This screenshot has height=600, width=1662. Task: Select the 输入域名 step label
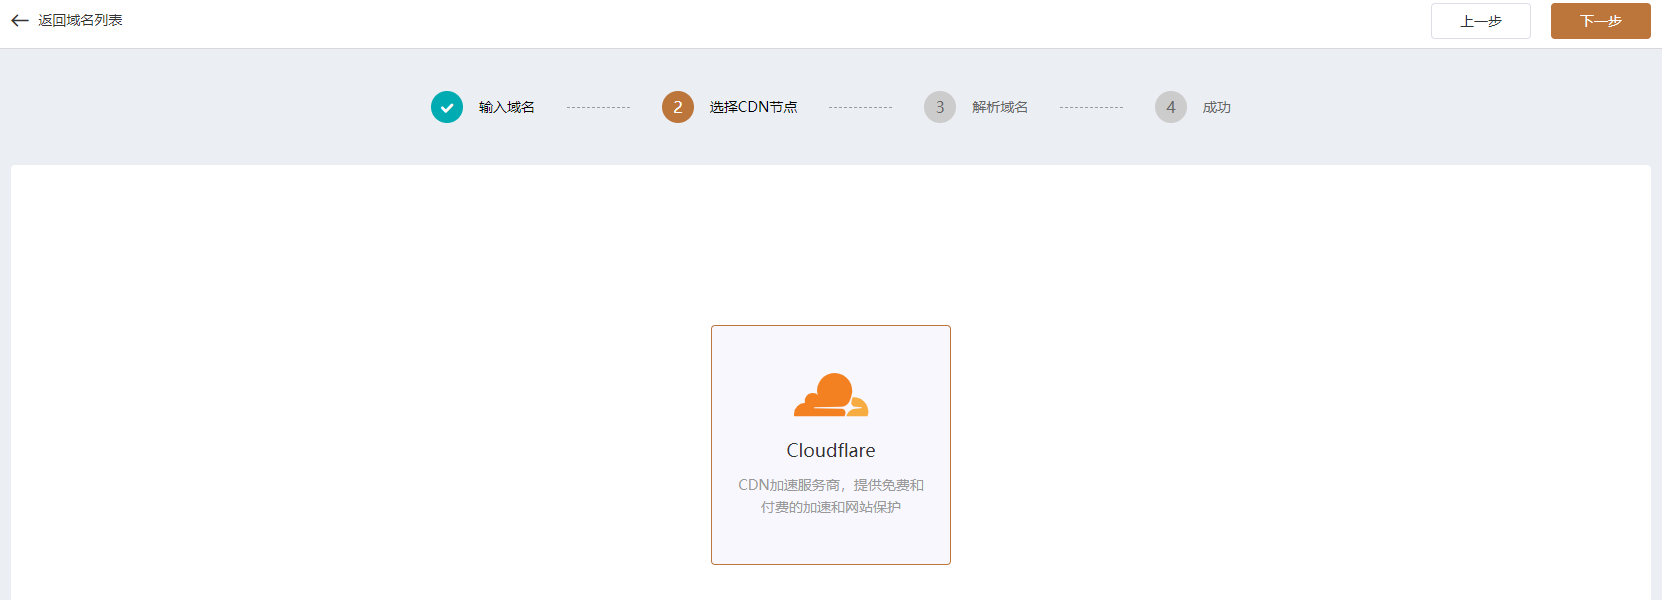(x=506, y=107)
